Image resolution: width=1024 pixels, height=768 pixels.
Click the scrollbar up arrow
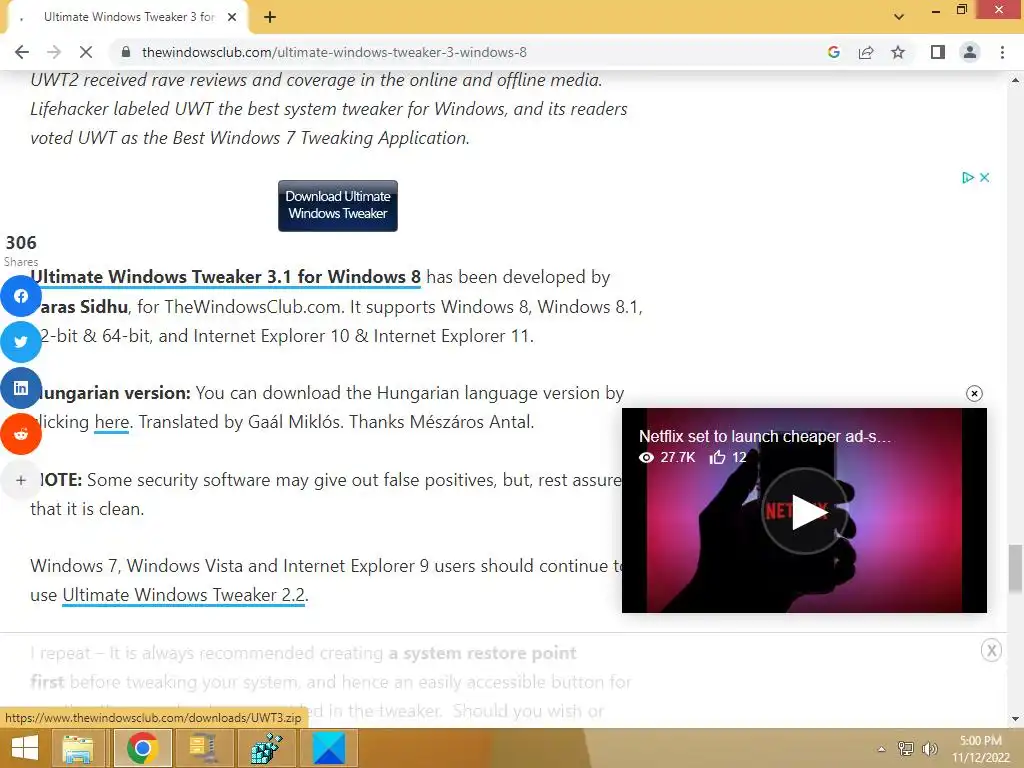click(1015, 80)
